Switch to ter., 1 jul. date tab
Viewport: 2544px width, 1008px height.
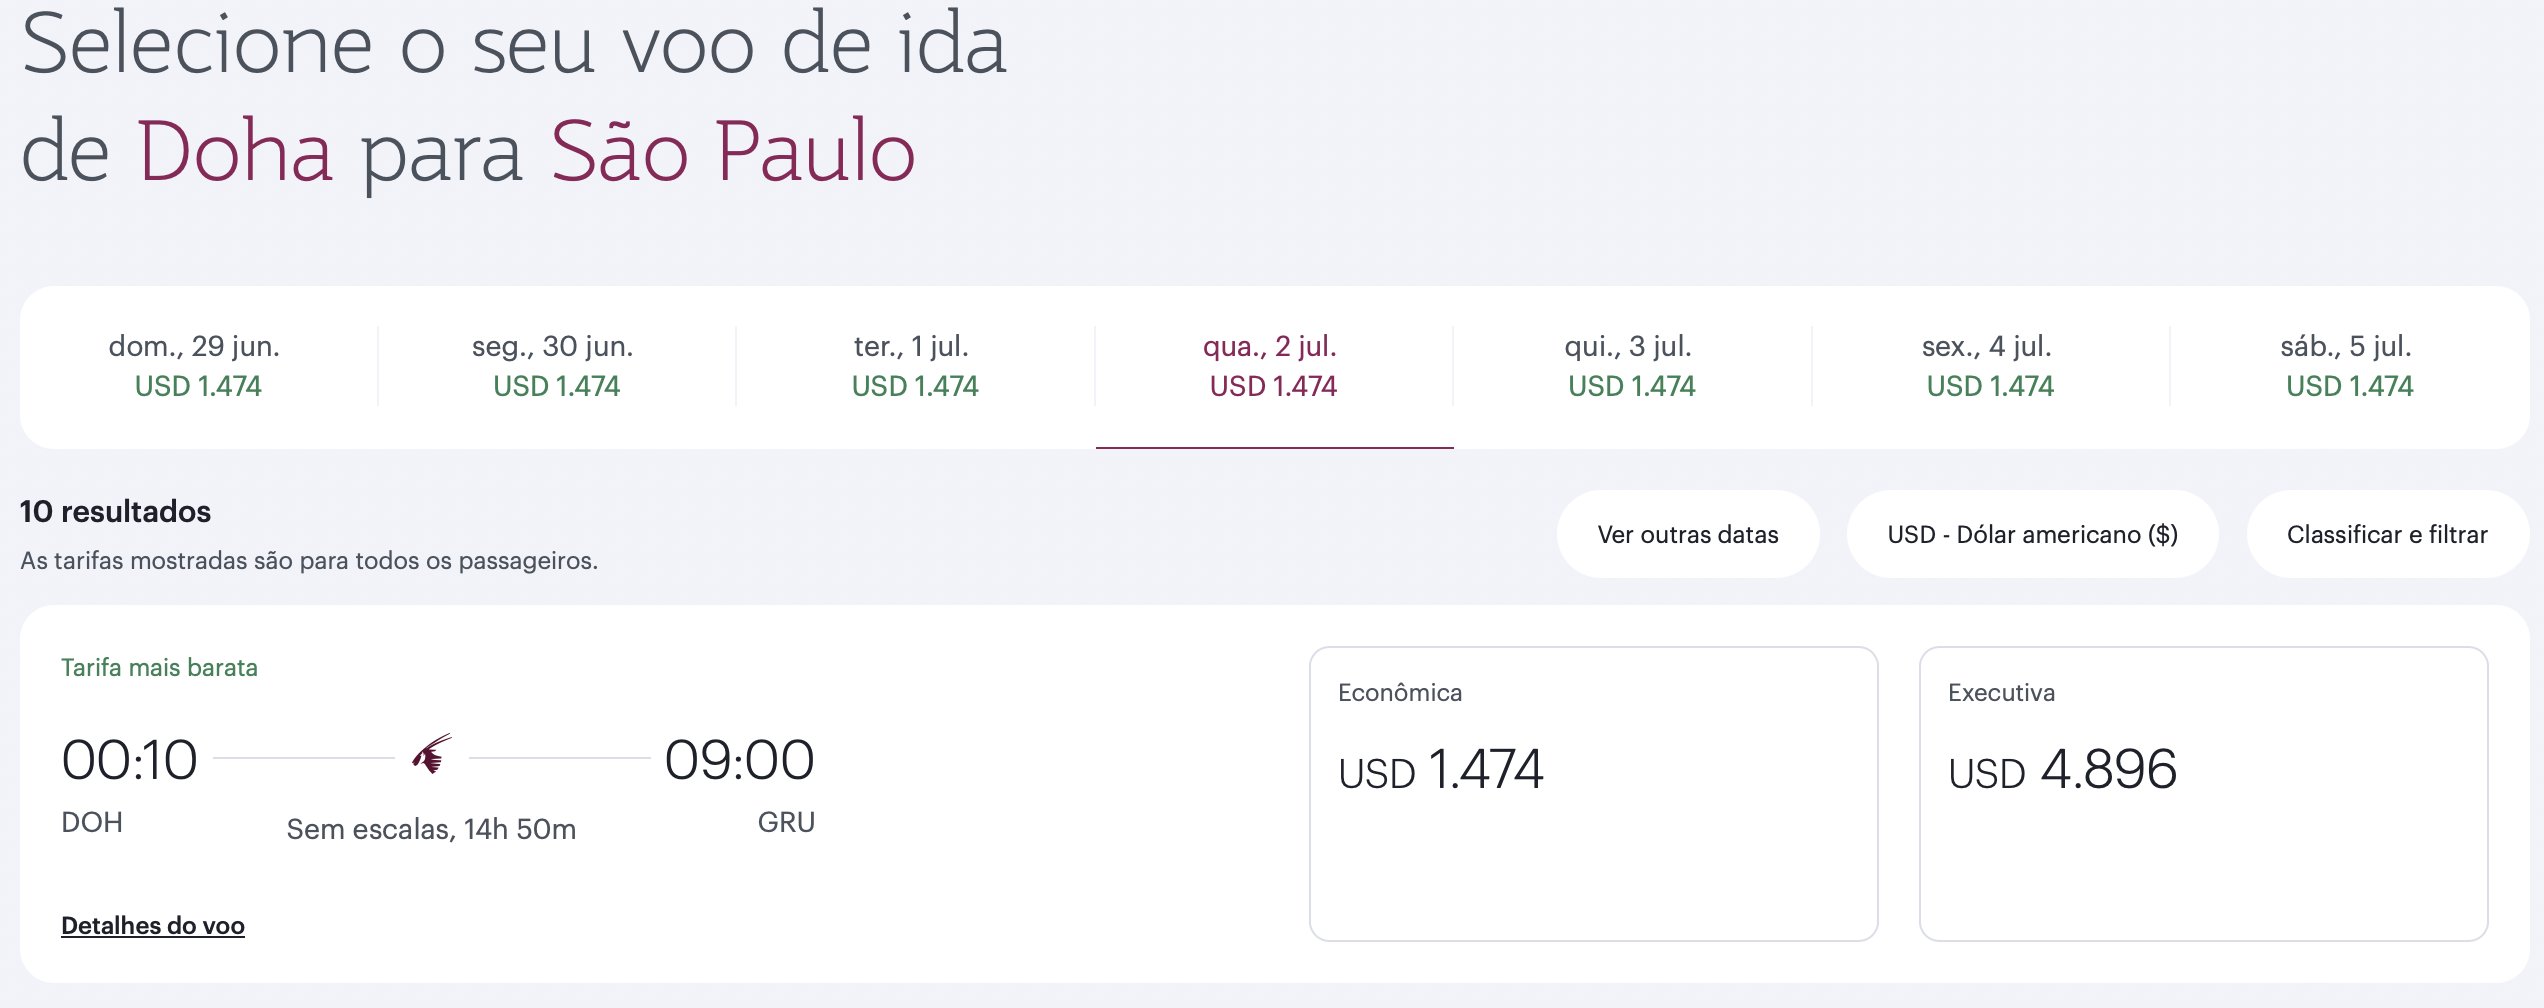[x=915, y=366]
